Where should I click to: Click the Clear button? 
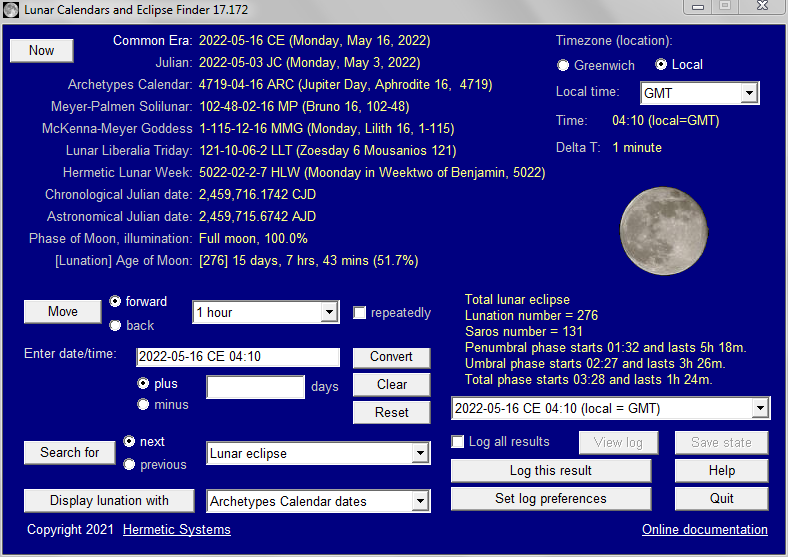[x=391, y=385]
